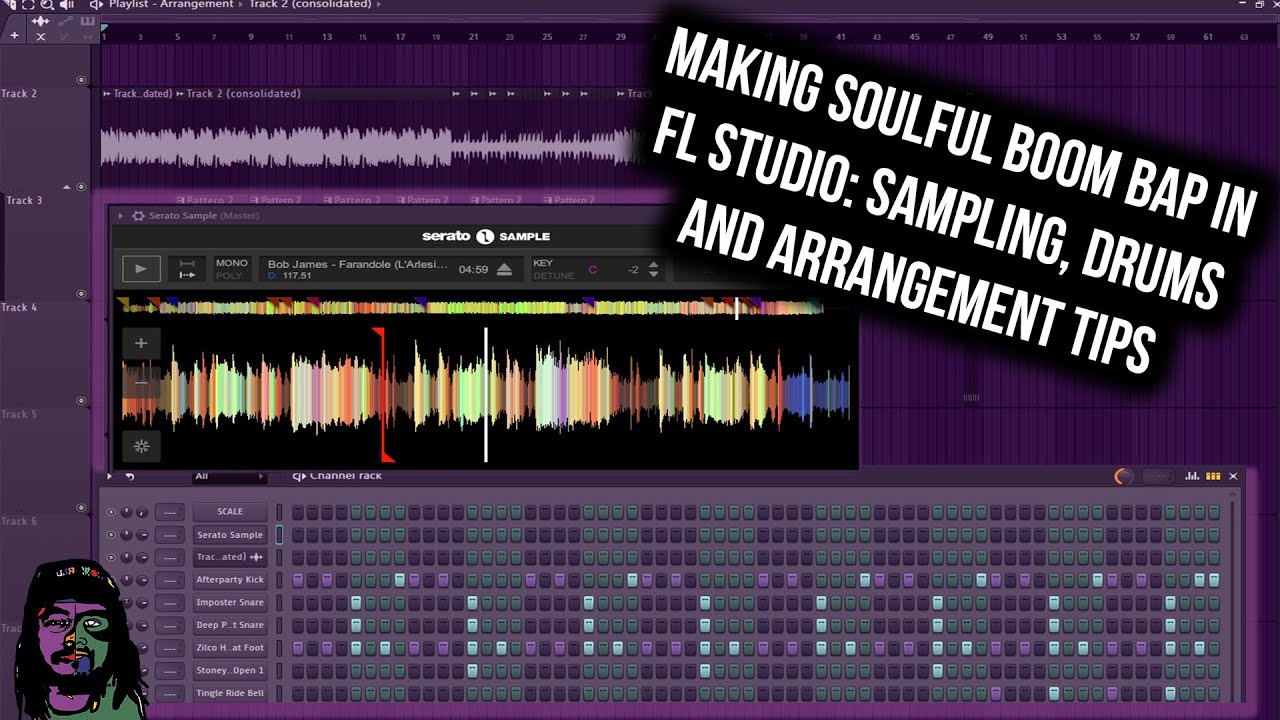Click the playlist zoom magnifier tool
Viewport: 1280px width, 720px height.
coord(48,5)
